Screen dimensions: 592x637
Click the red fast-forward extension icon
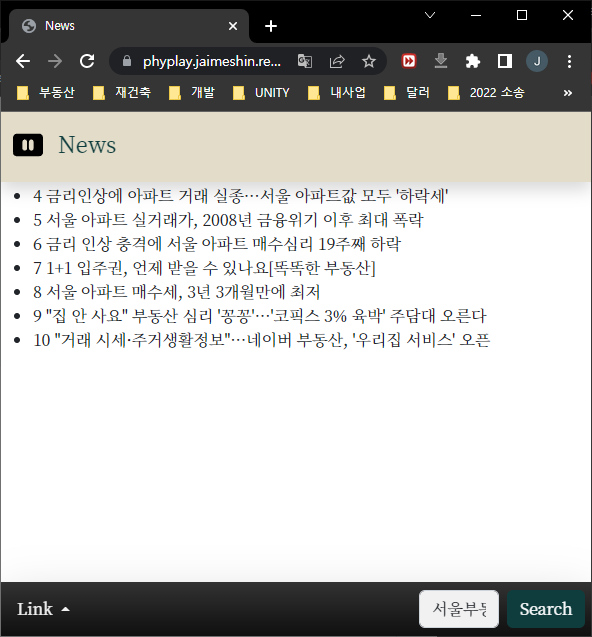[409, 61]
